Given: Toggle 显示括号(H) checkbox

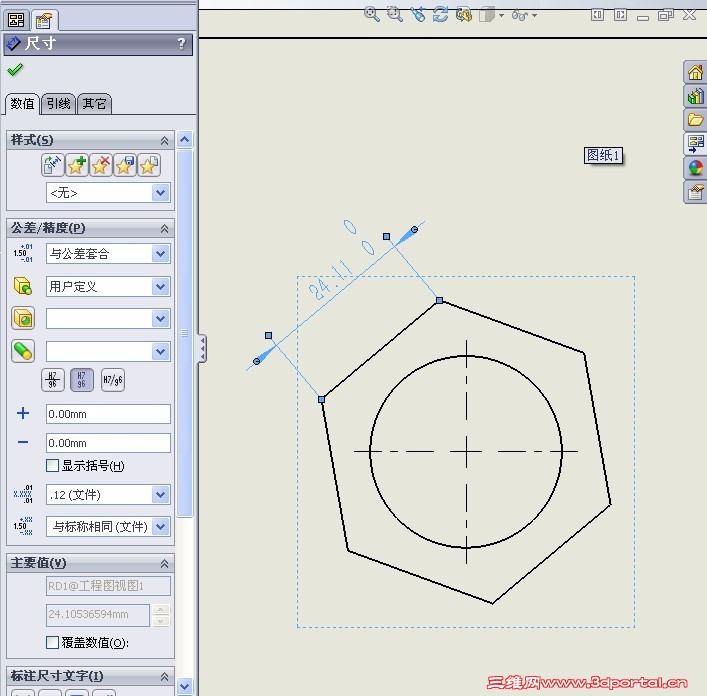Looking at the screenshot, I should point(52,466).
